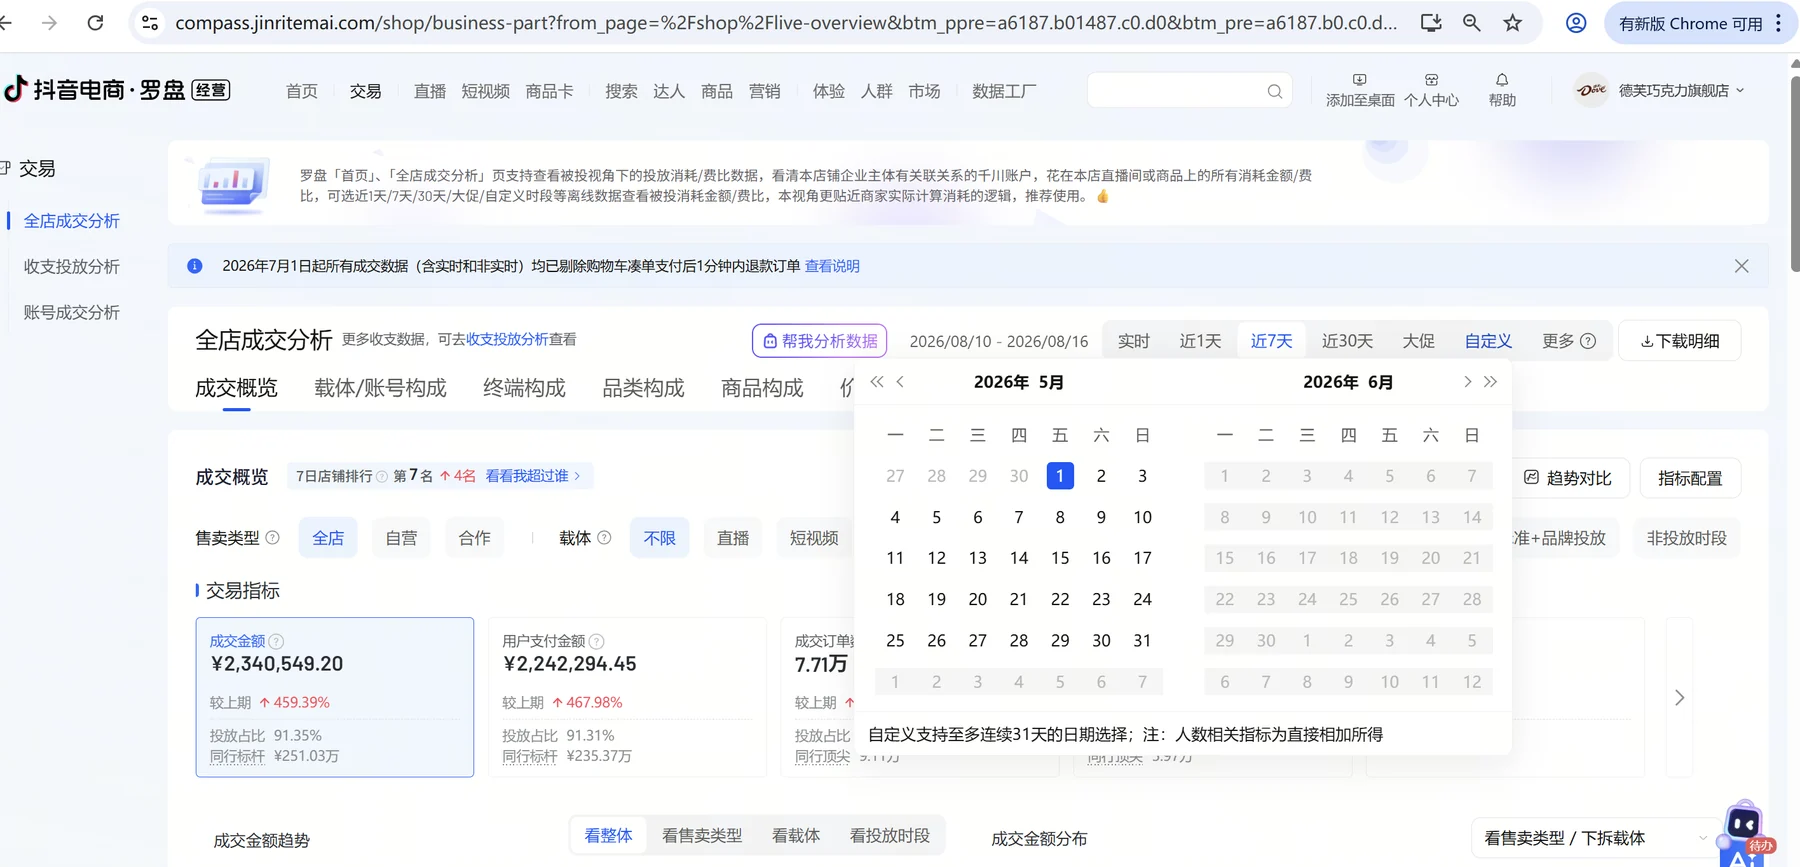Select 短视频 carrier filter
The width and height of the screenshot is (1800, 867).
pos(814,538)
